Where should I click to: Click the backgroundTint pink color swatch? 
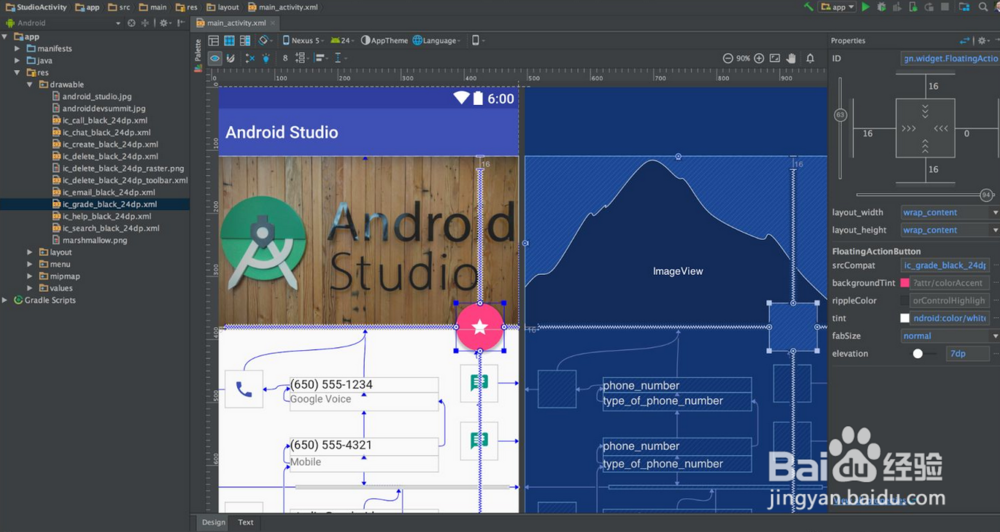point(904,283)
